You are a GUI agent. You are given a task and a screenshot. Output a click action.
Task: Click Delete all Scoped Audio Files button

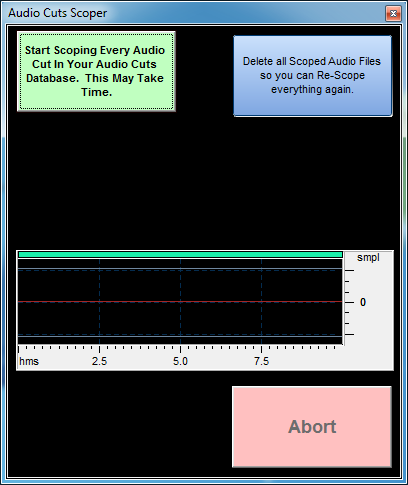tap(313, 76)
